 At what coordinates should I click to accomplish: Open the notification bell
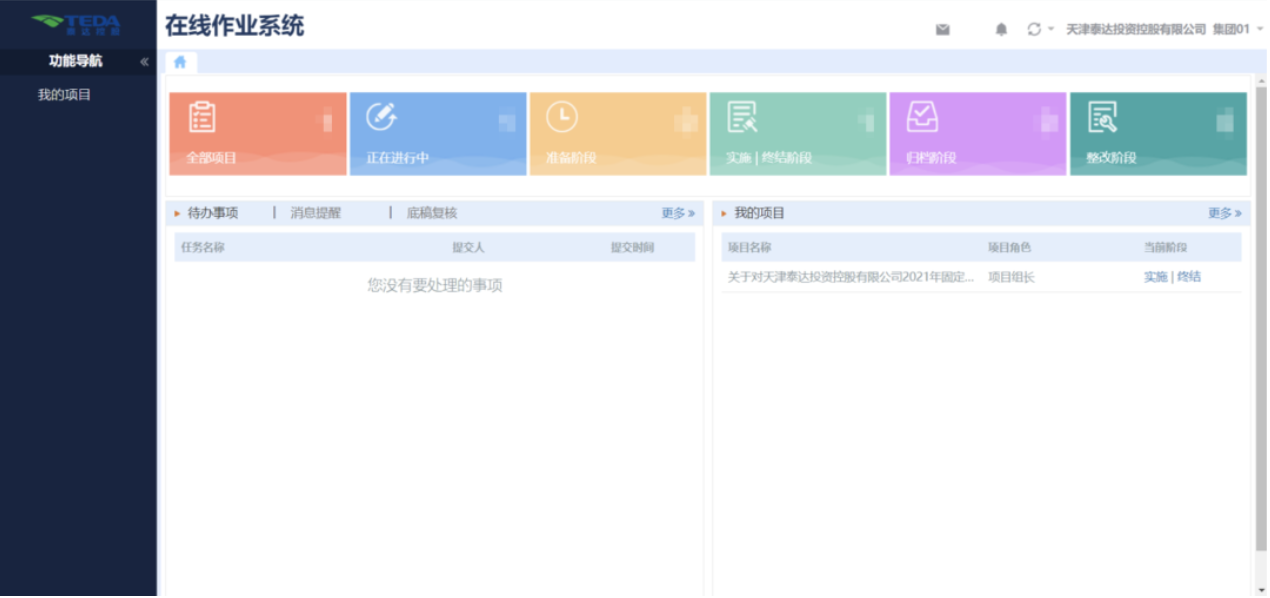1001,30
